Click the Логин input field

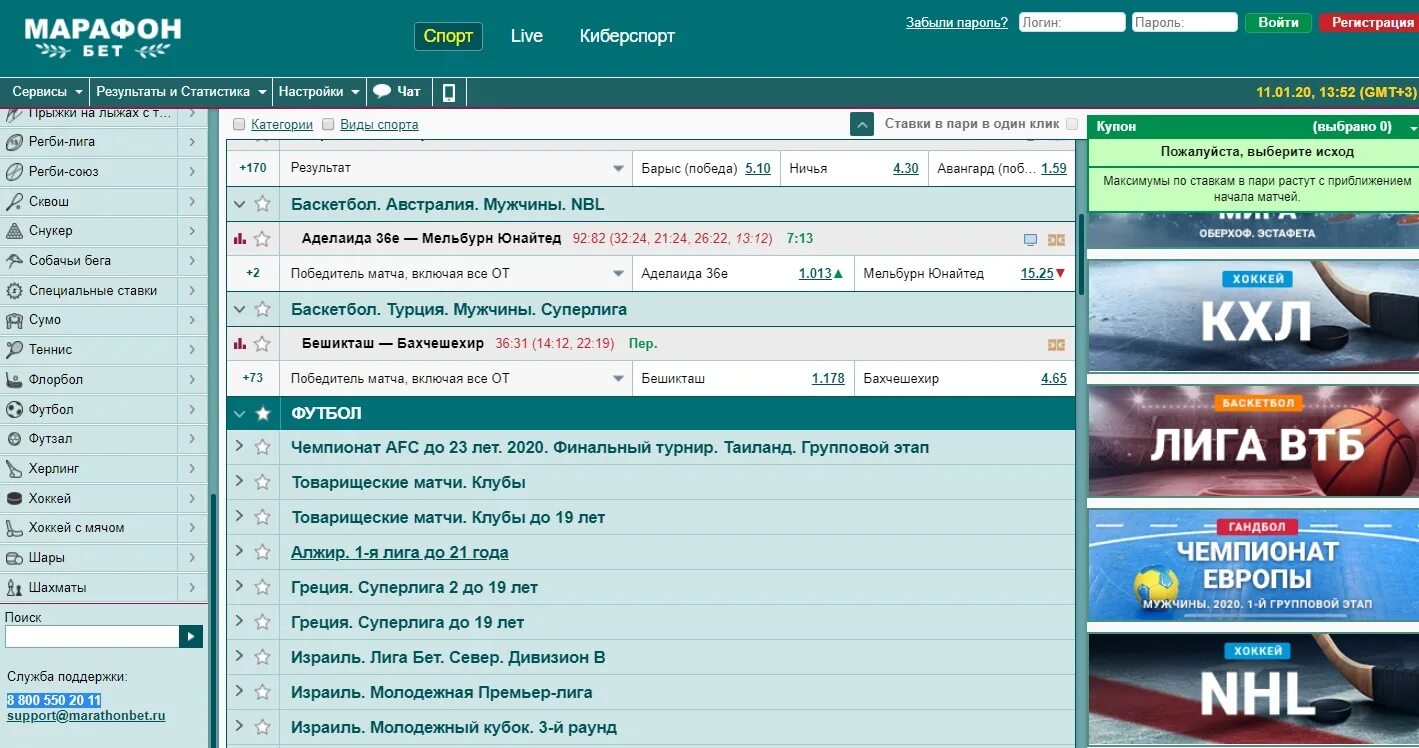[1072, 22]
